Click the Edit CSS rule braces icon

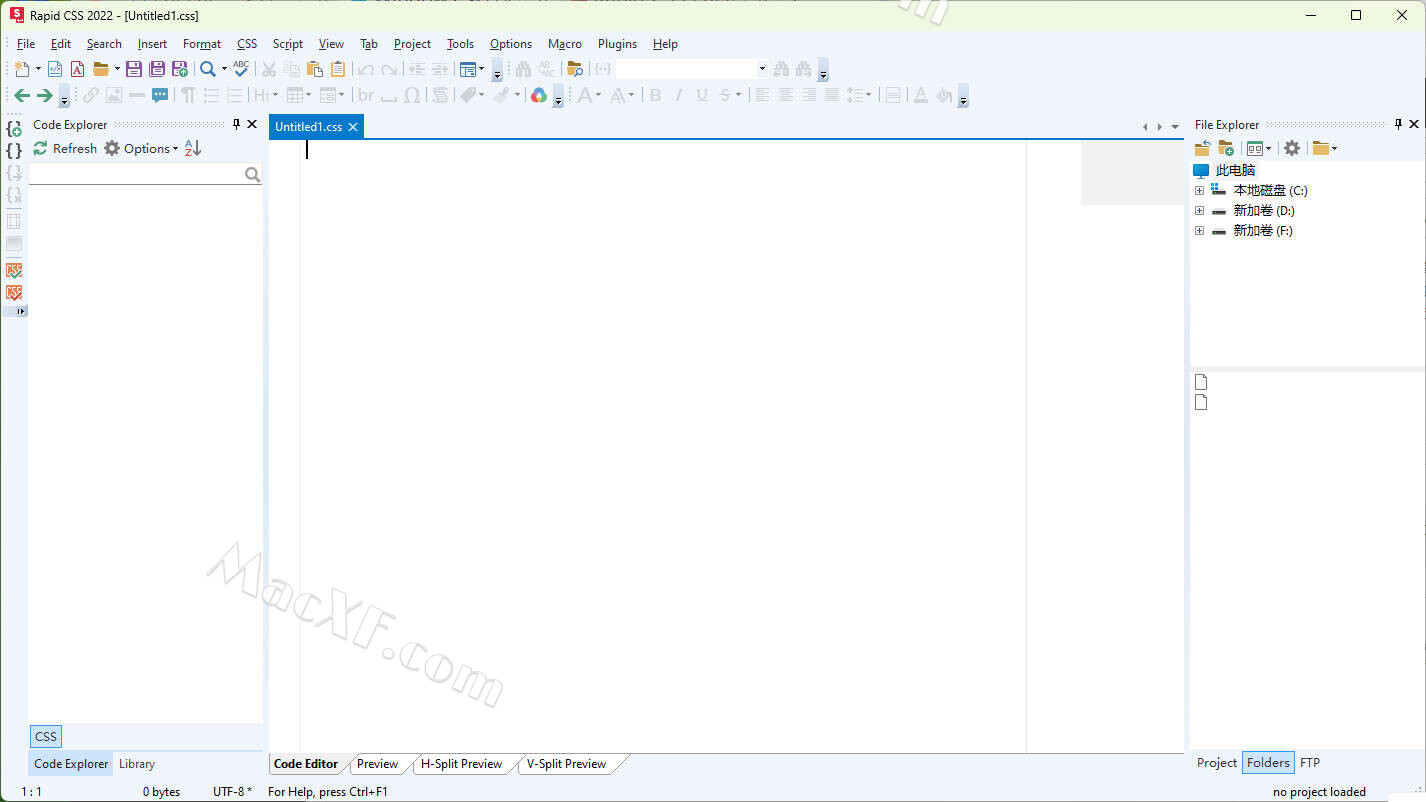(x=14, y=150)
